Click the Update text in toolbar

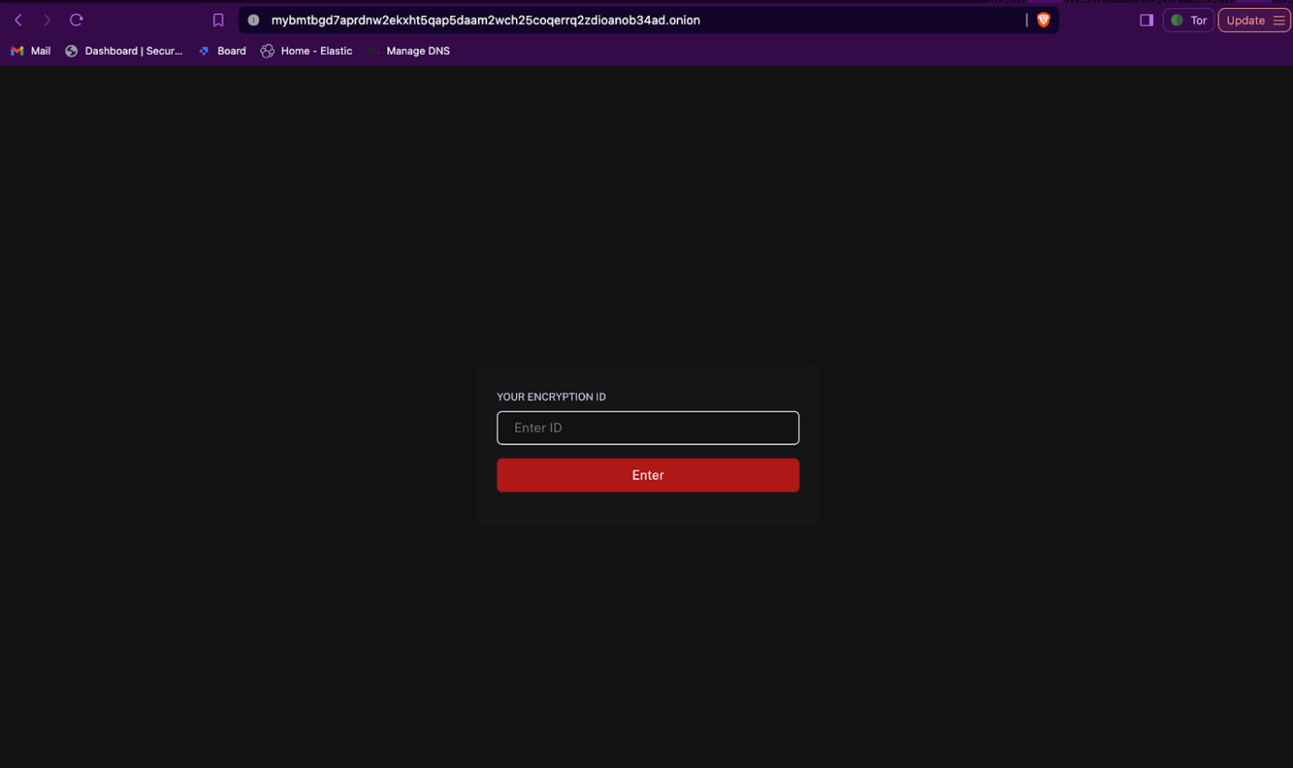pos(1246,20)
